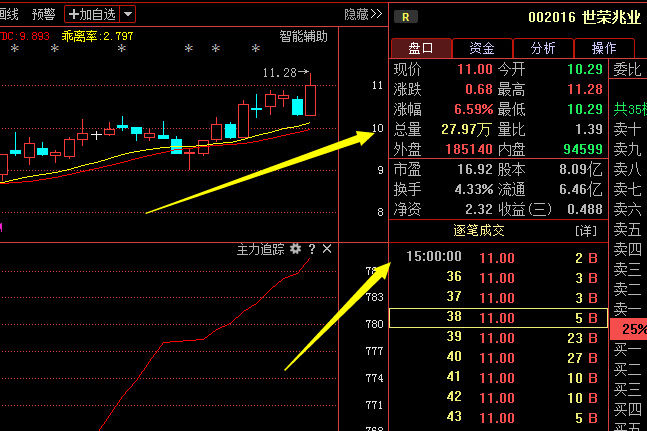
Task: Select the 操作 tab
Action: pyautogui.click(x=604, y=48)
